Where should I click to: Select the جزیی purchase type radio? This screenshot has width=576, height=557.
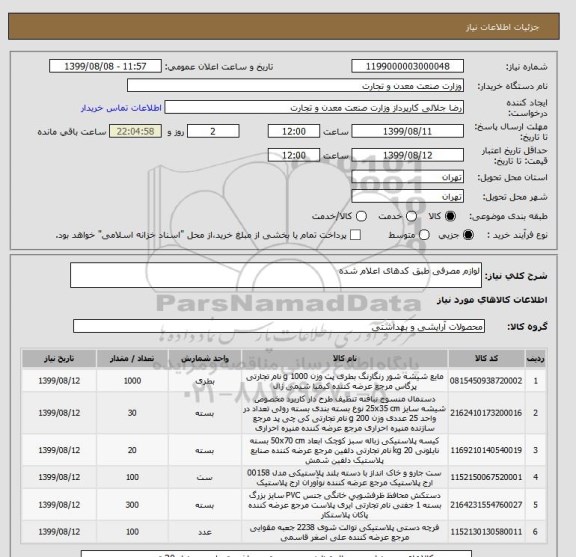[468, 235]
